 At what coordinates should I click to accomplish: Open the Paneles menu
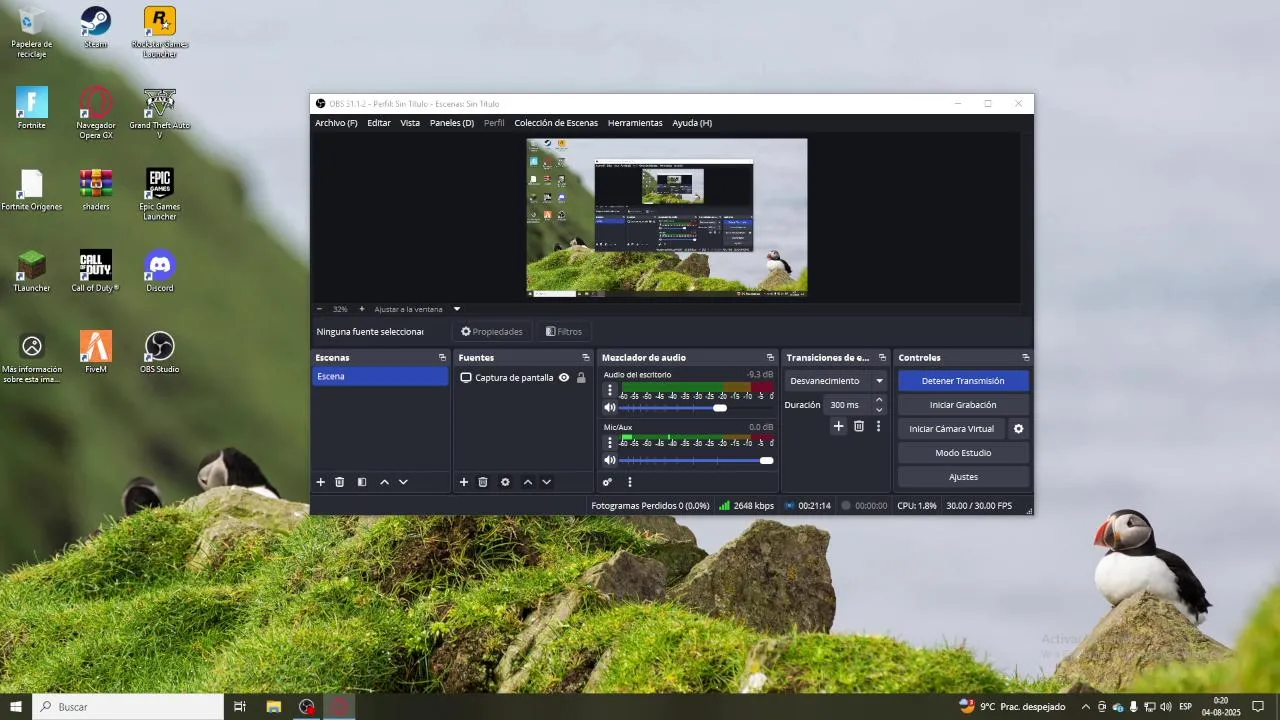pyautogui.click(x=452, y=123)
